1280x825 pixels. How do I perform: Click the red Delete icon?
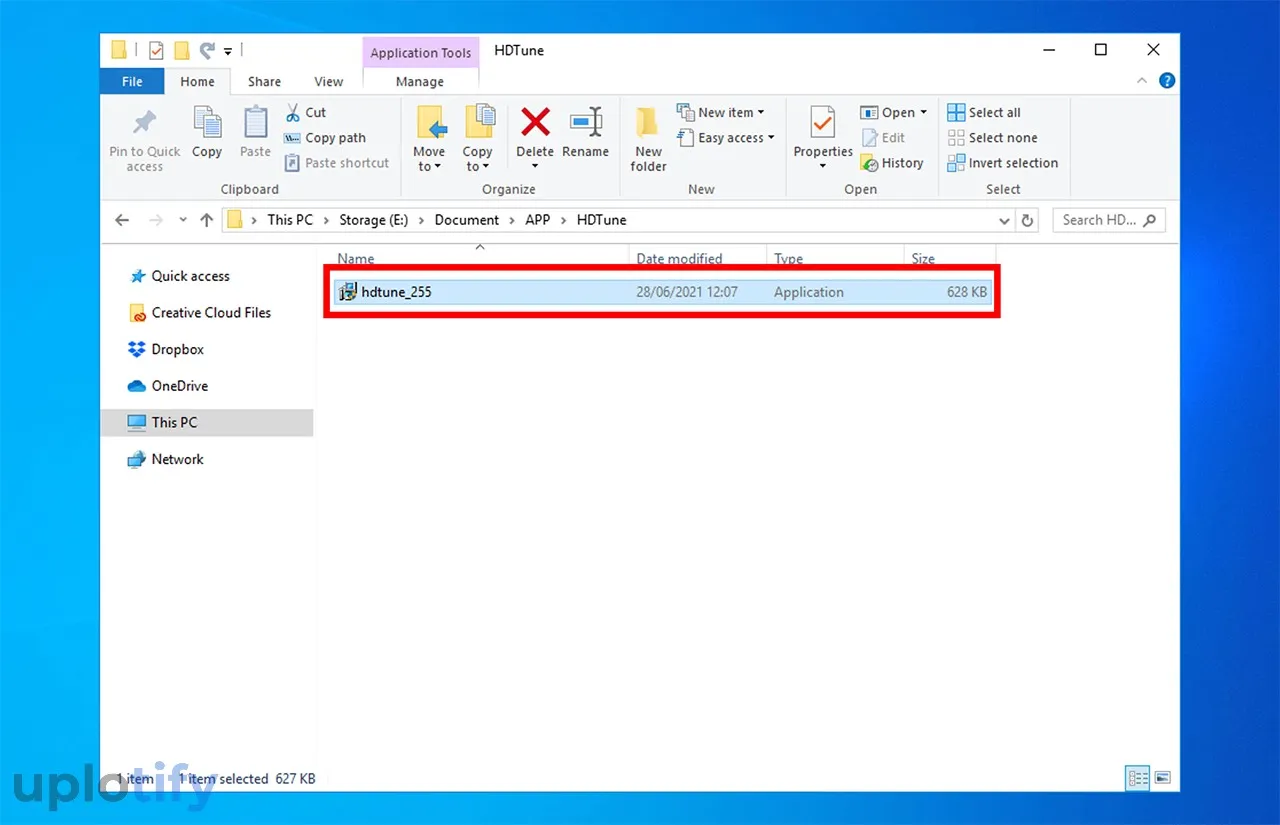(535, 122)
